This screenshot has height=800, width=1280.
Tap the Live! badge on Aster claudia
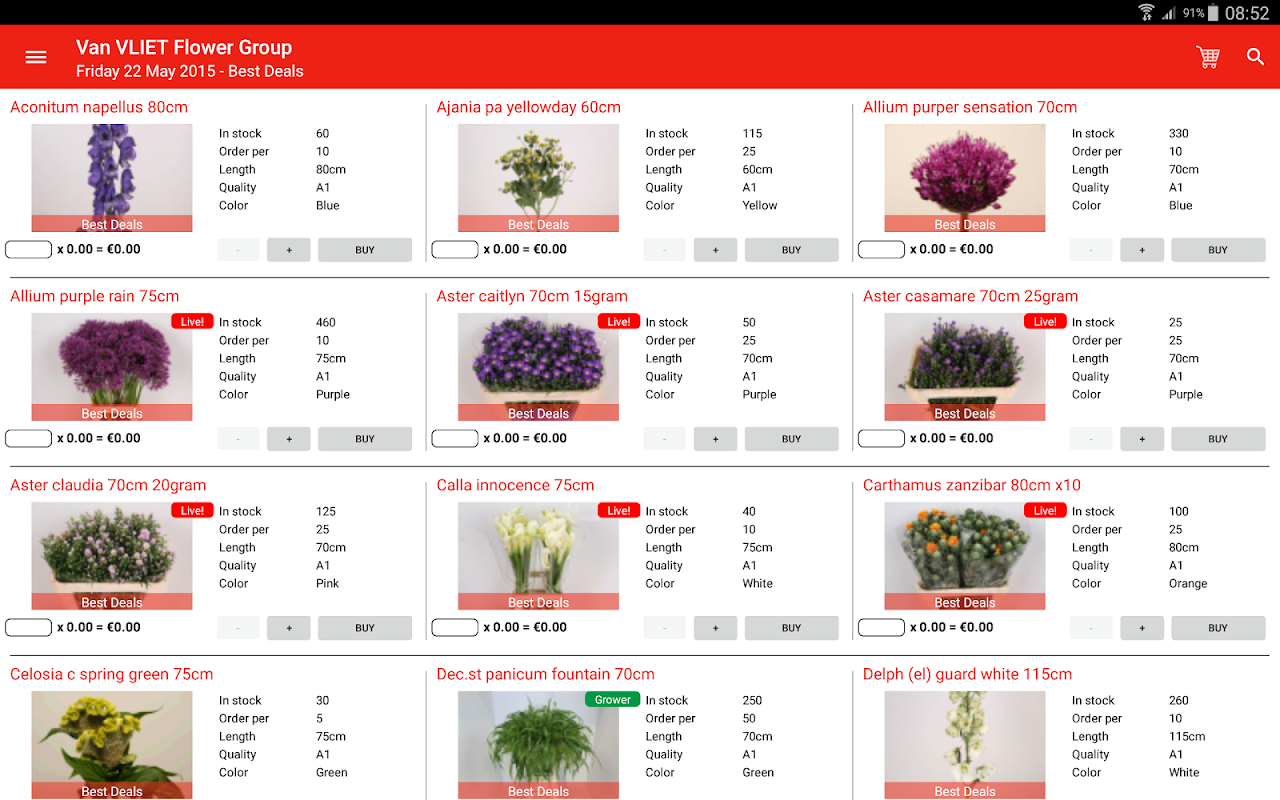[192, 510]
